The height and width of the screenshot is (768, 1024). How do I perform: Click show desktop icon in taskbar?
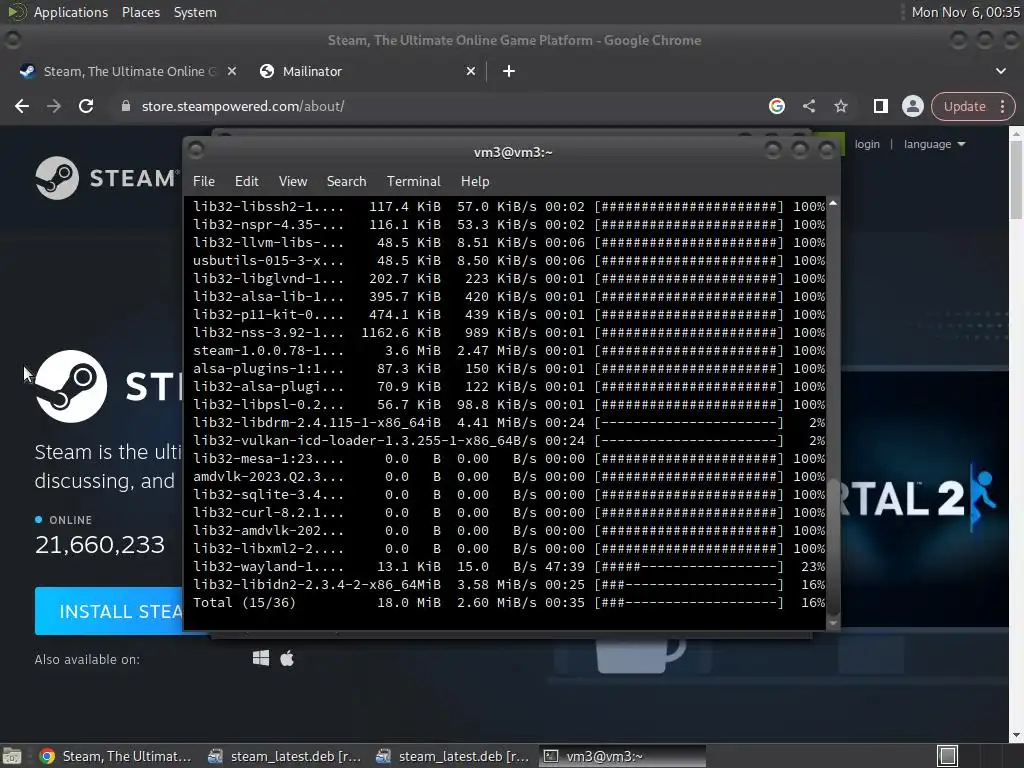click(x=12, y=756)
